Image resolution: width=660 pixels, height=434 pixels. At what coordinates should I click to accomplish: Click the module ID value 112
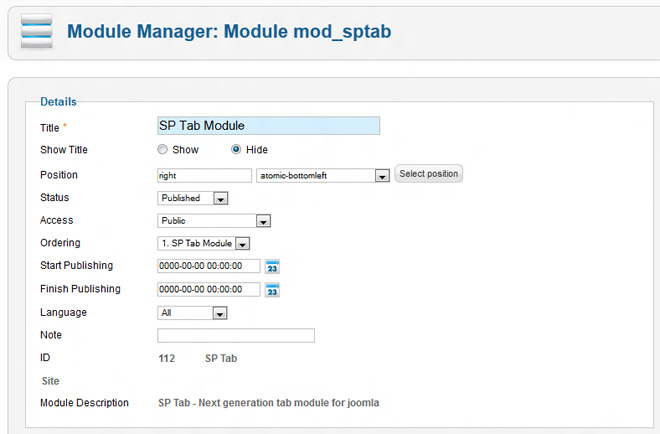166,358
